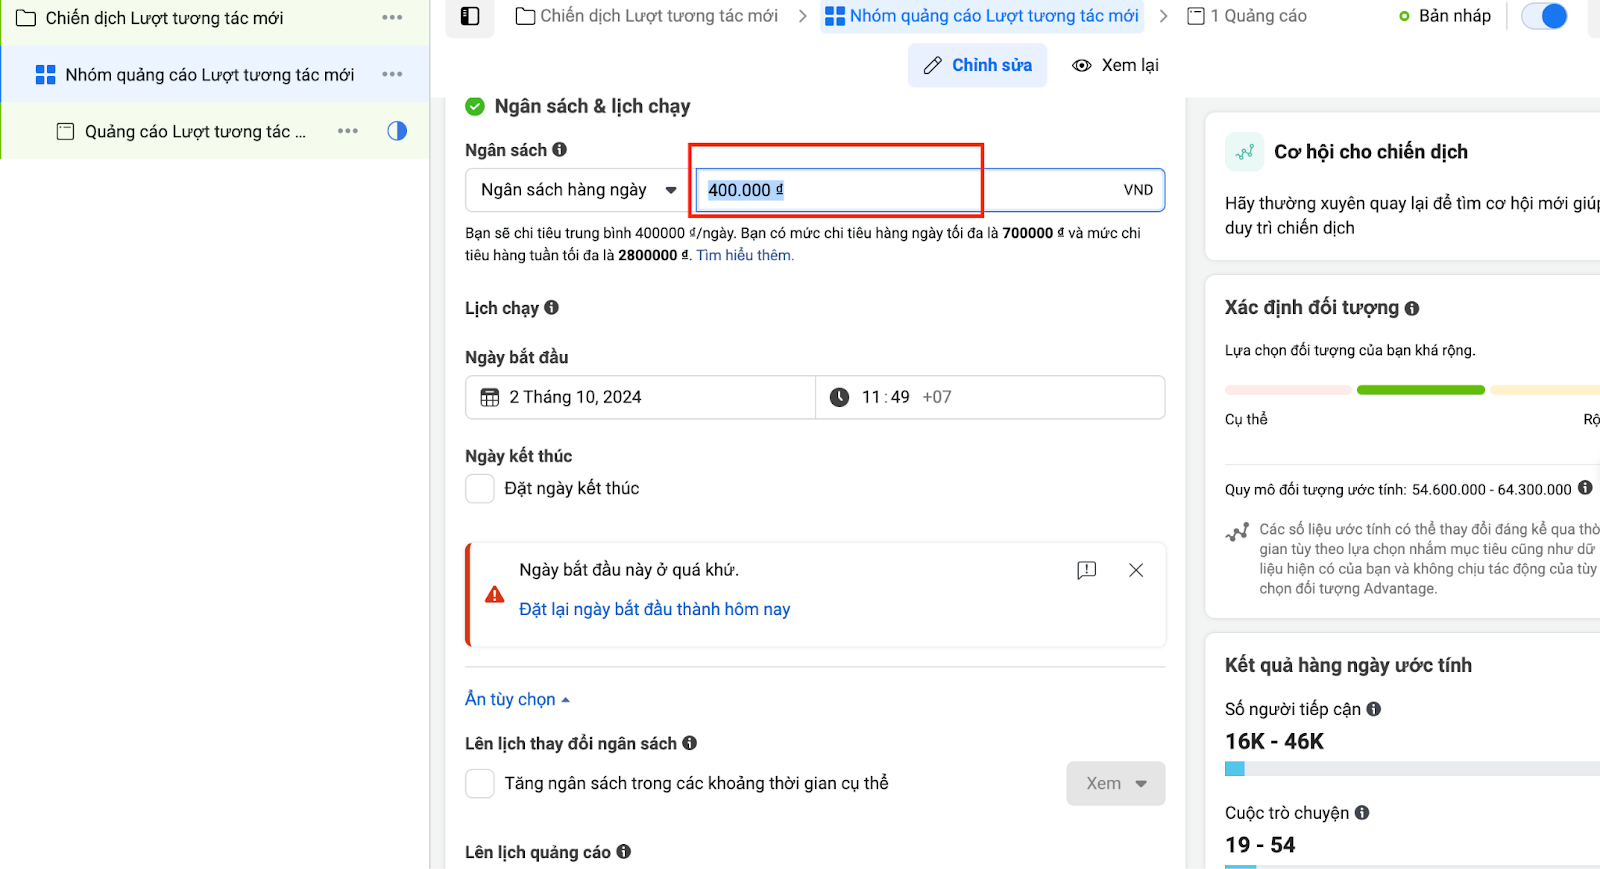This screenshot has height=869, width=1600.
Task: Open options menu for Nhóm quảng cáo row
Action: pyautogui.click(x=392, y=74)
